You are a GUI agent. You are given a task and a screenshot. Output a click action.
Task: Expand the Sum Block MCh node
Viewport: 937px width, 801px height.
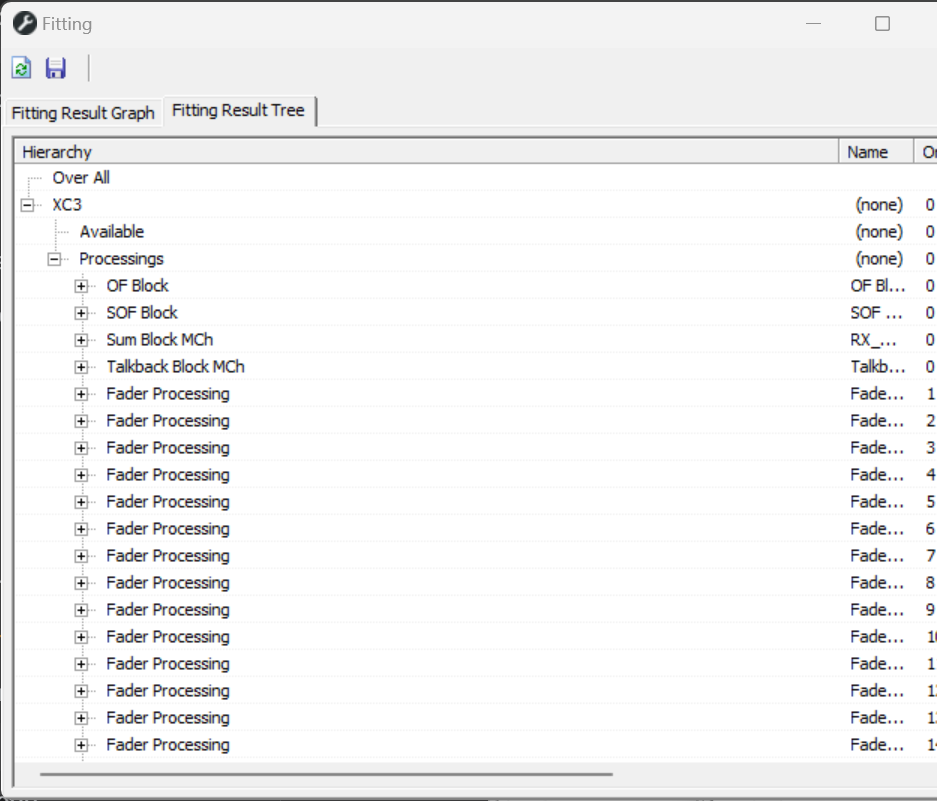(81, 340)
